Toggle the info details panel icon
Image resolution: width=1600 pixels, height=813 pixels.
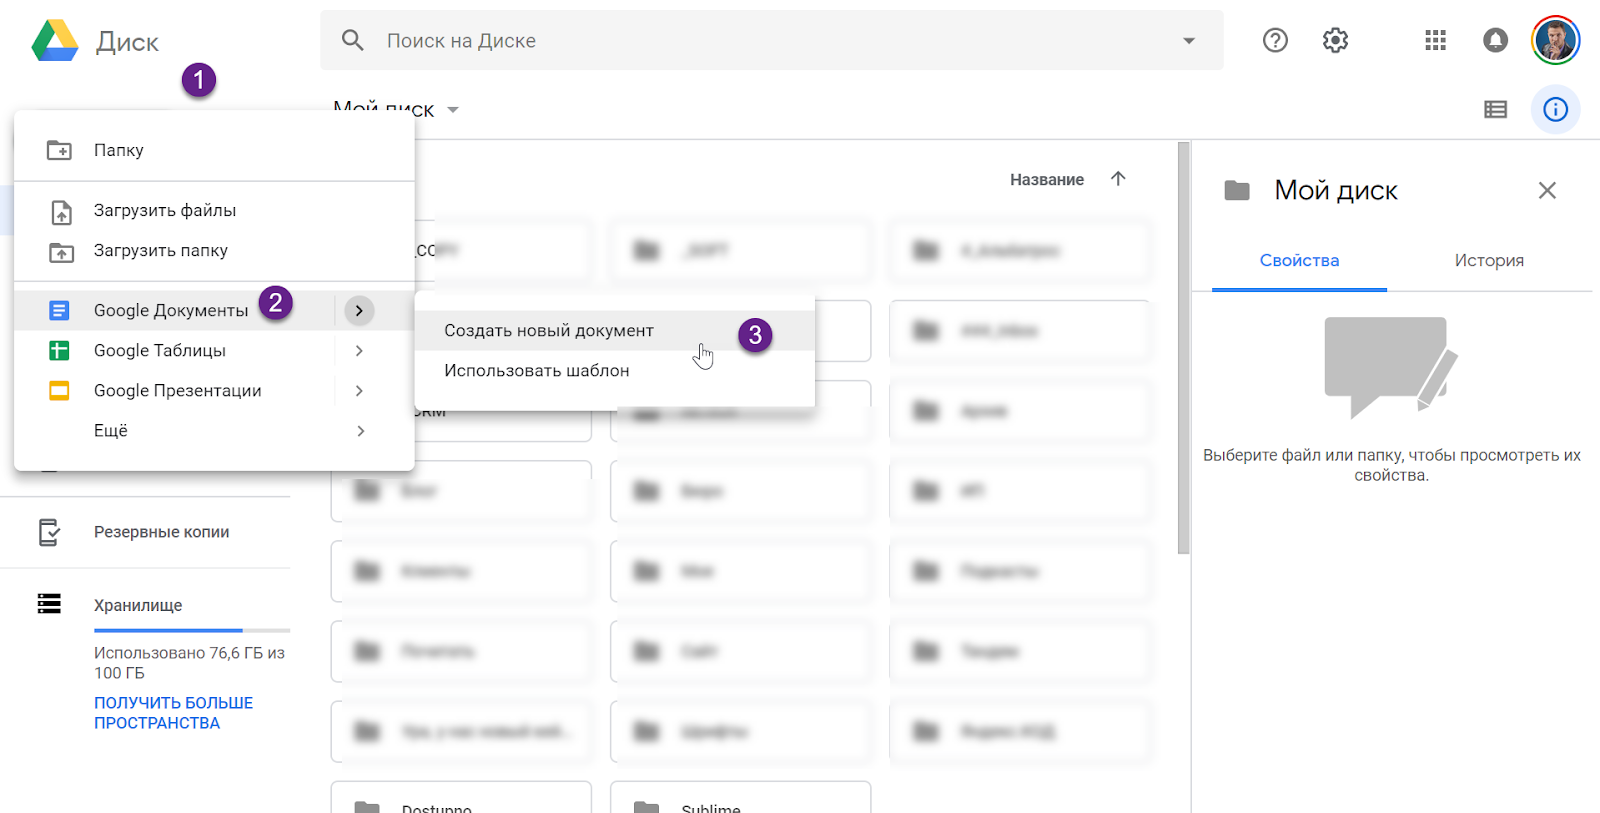click(x=1555, y=109)
